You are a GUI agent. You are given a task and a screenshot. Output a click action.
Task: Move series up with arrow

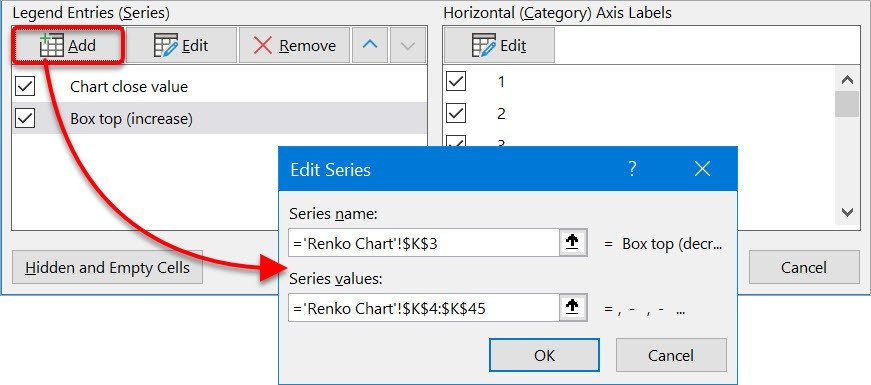pyautogui.click(x=370, y=46)
